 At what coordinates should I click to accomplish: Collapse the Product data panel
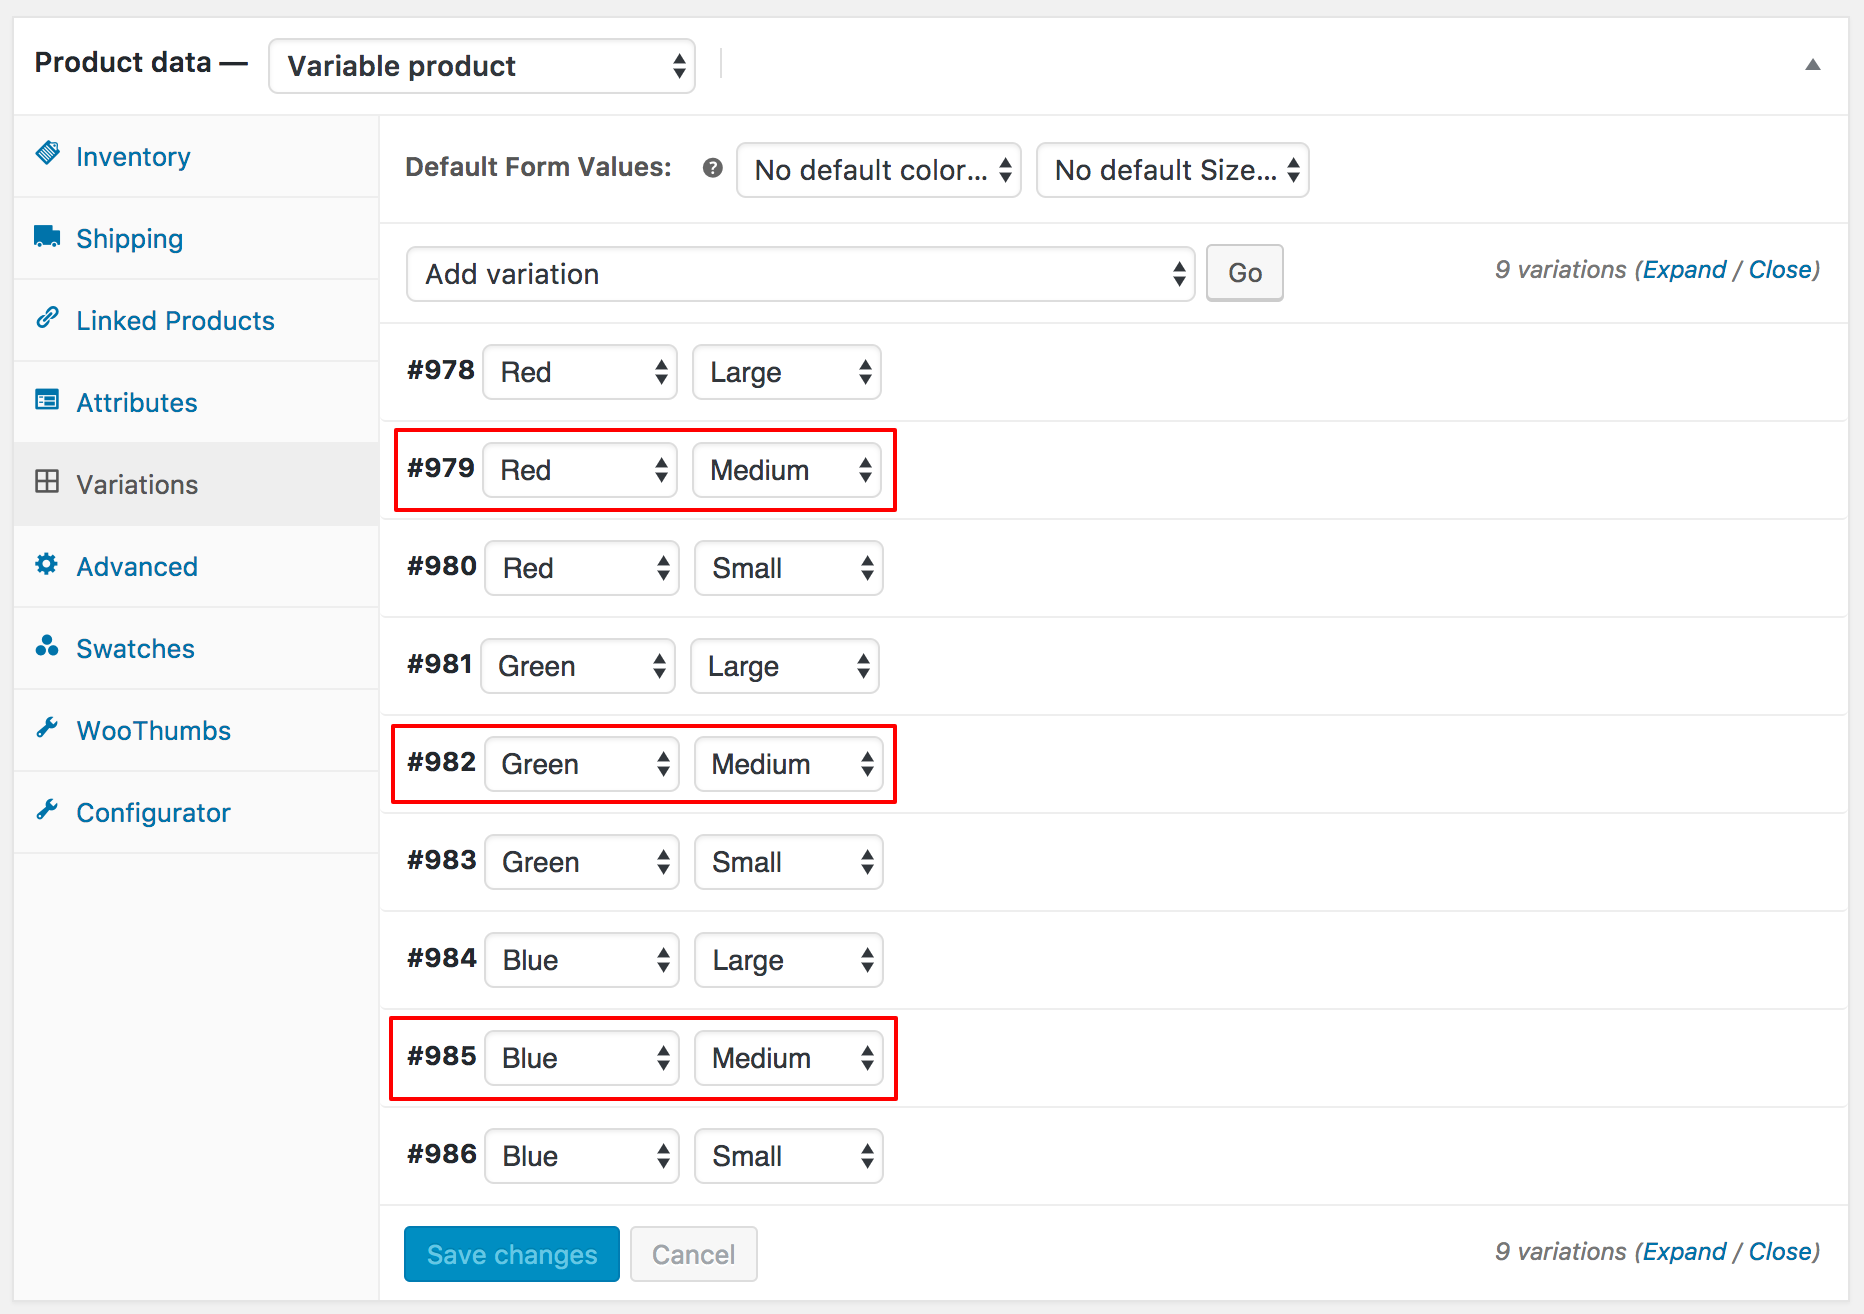coord(1813,64)
